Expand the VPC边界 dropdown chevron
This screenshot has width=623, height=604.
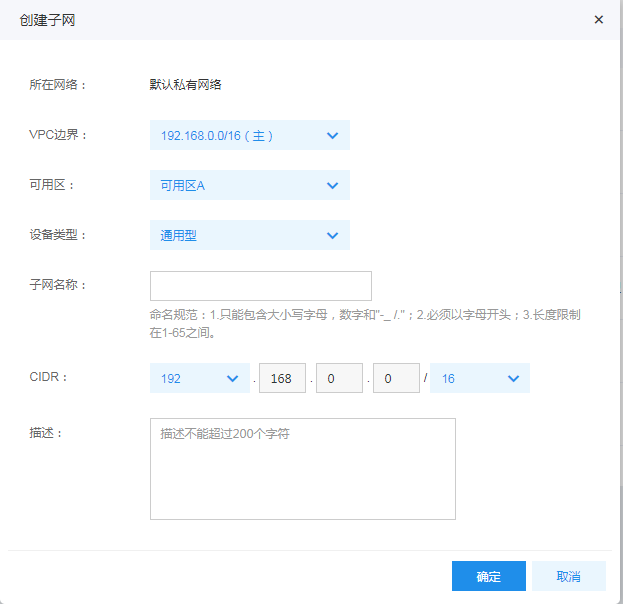point(332,136)
